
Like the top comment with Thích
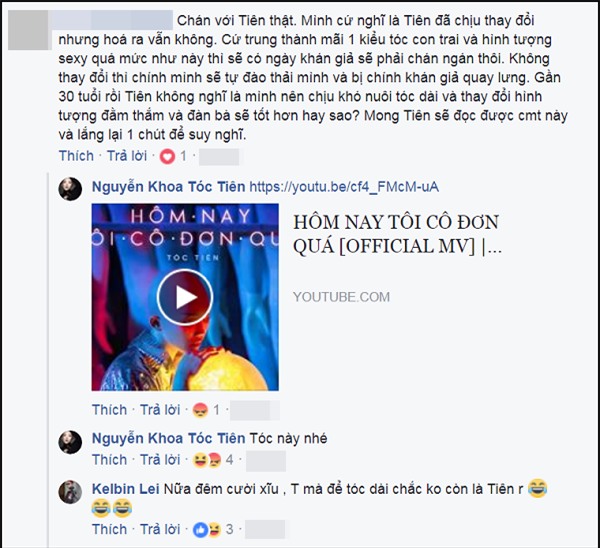point(76,156)
